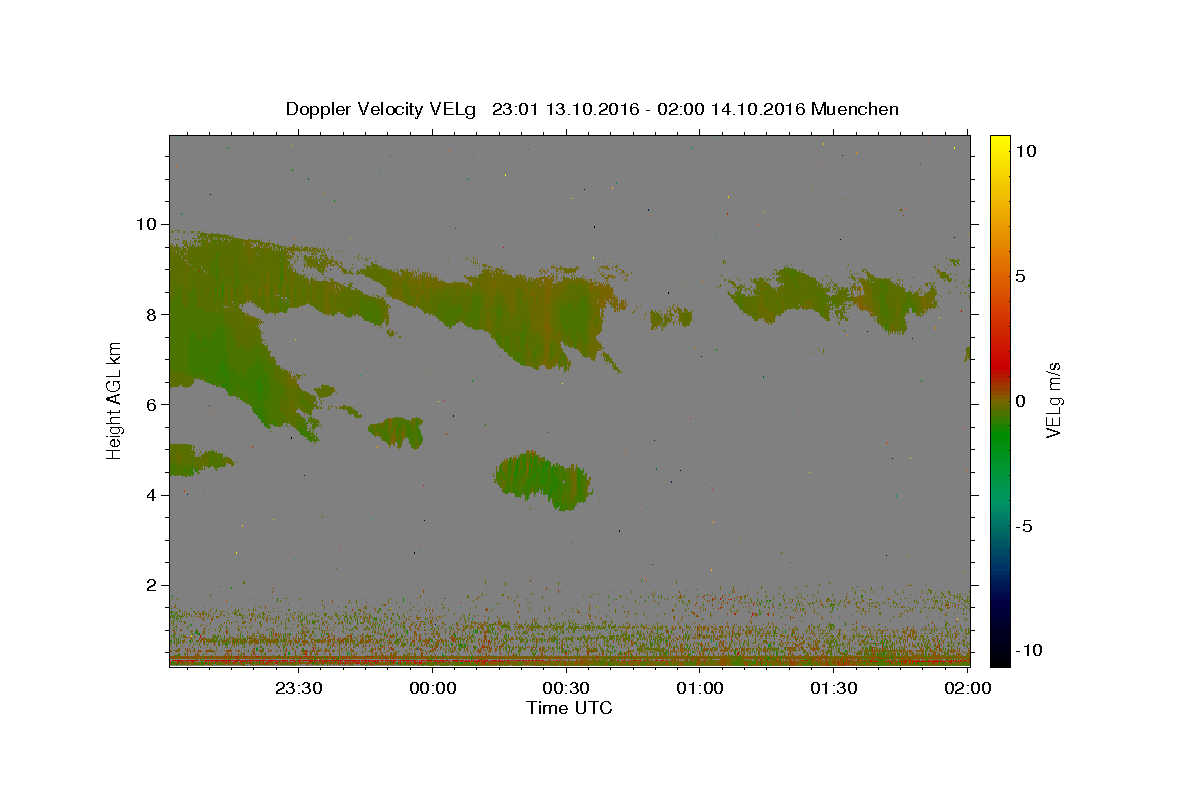Click the 00:00 time axis label
Screen dimensions: 1200x800
[x=432, y=688]
